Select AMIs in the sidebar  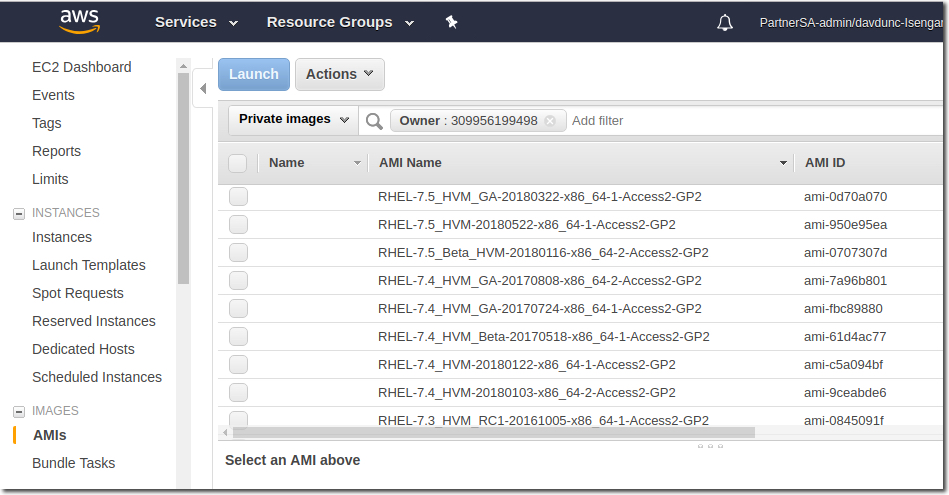(50, 435)
